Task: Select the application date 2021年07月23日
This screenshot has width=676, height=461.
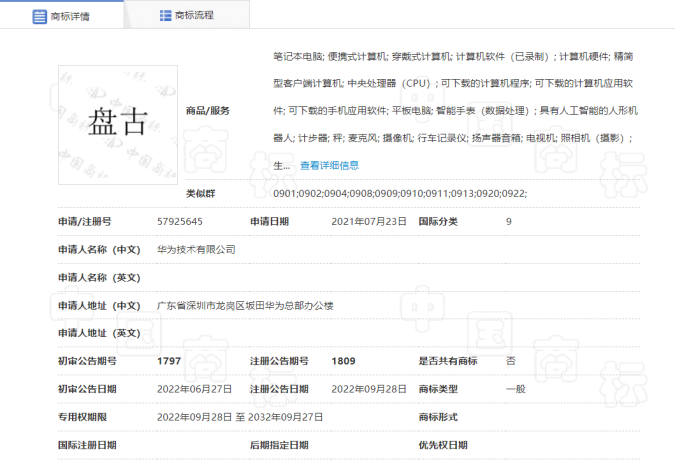Action: (x=369, y=222)
